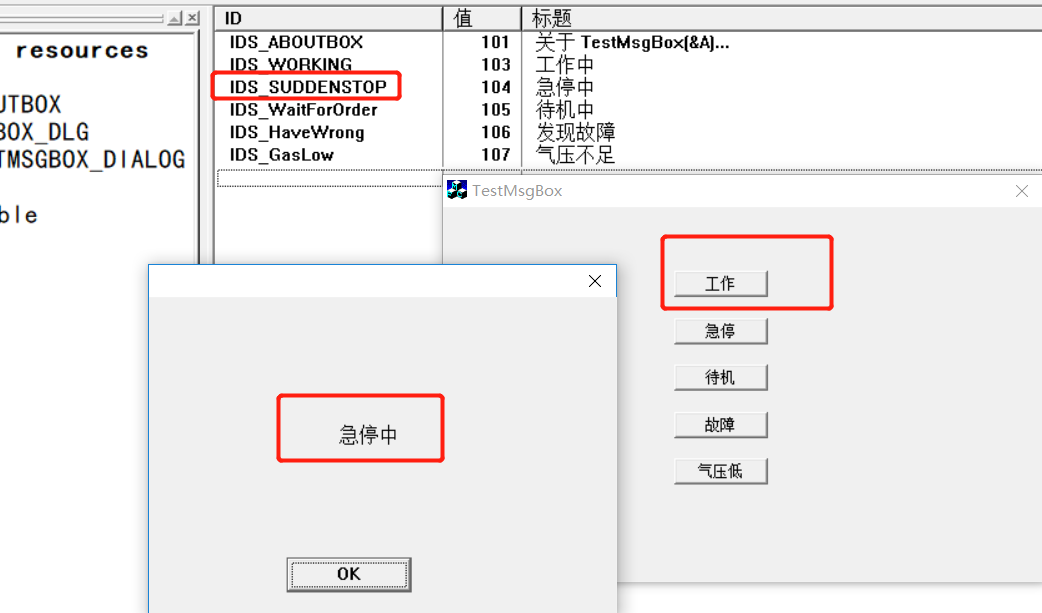Select the IDS_SUDDENSTOP string row
The image size is (1042, 613).
tap(628, 87)
